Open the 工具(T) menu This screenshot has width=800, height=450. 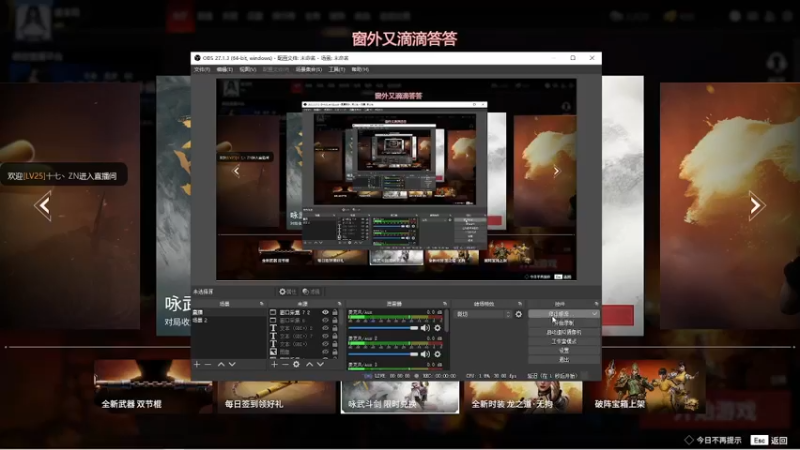tap(337, 69)
